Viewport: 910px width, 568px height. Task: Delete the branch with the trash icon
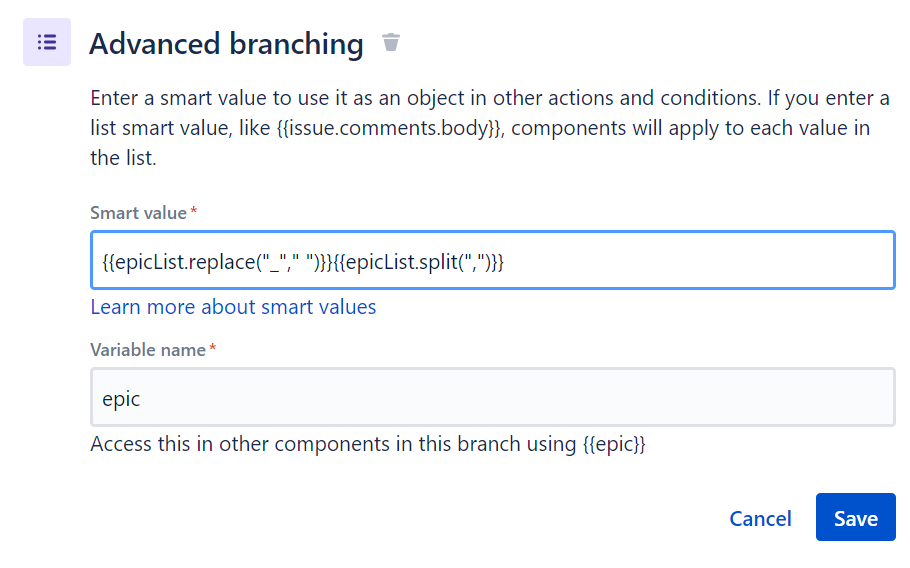[x=391, y=43]
